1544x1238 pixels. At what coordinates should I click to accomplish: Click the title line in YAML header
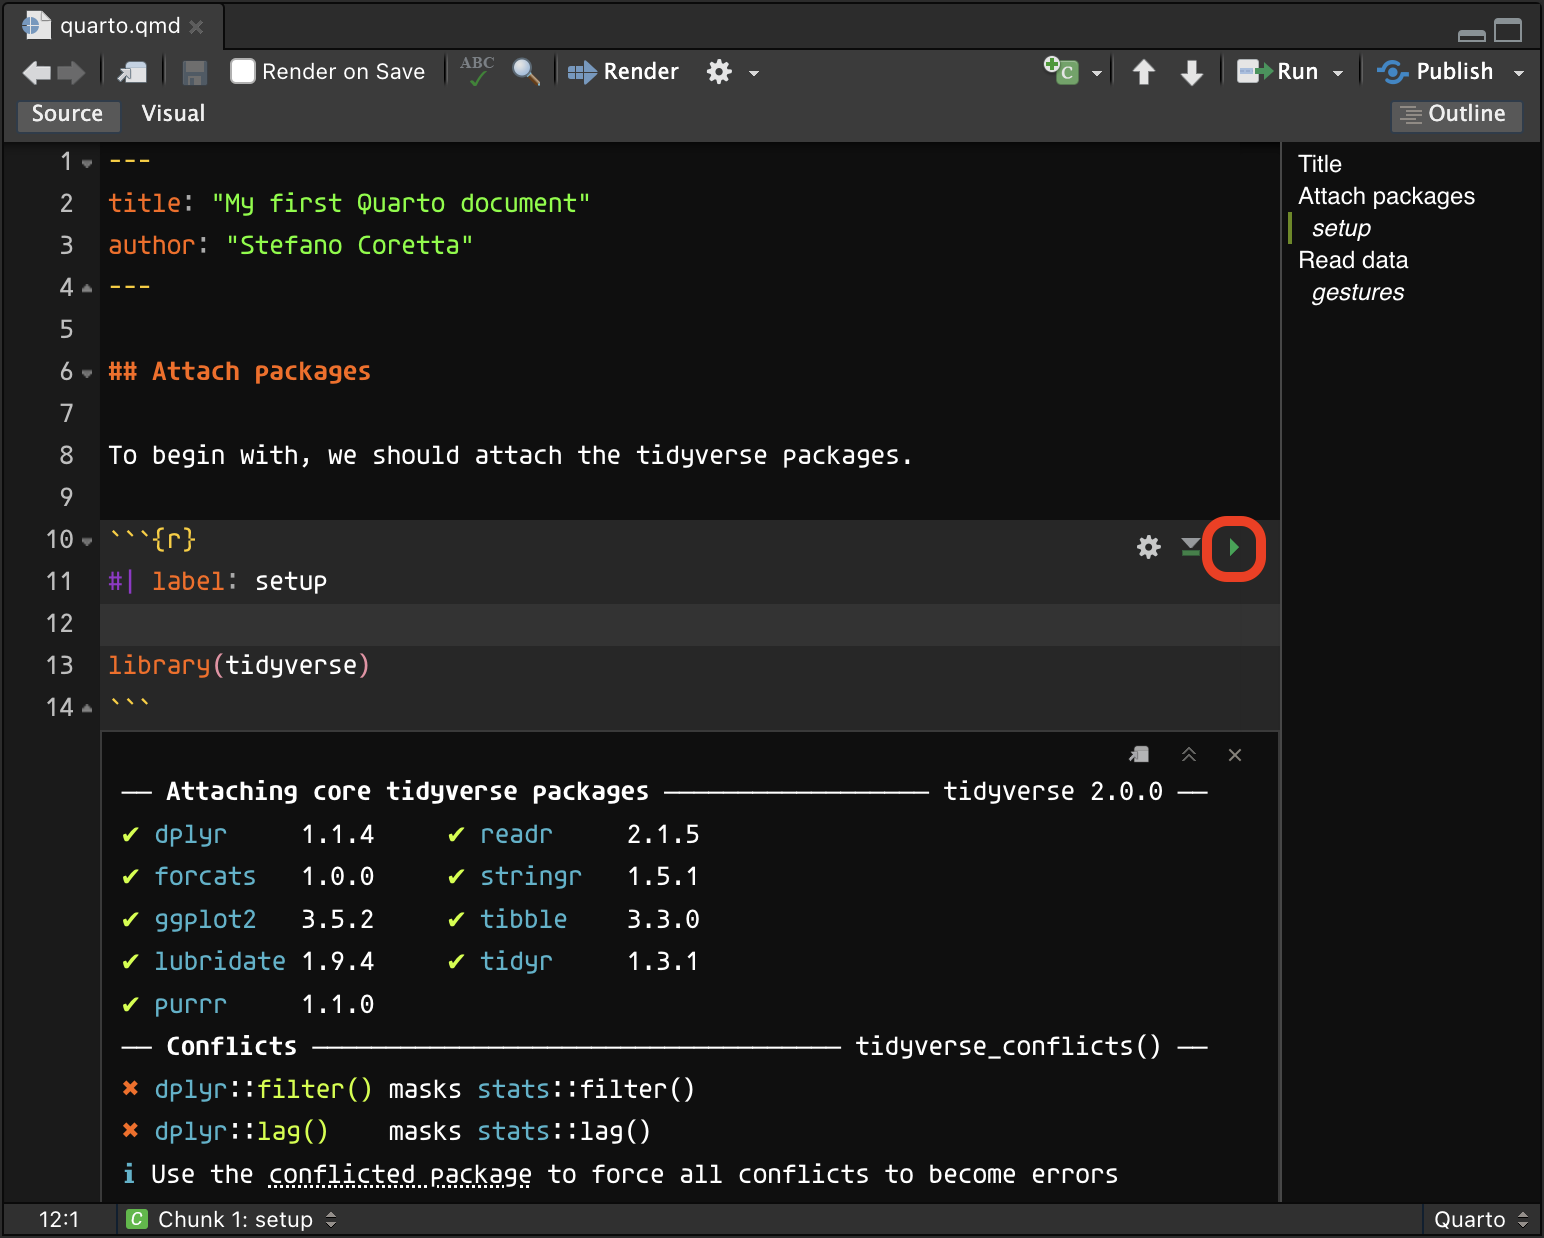click(x=349, y=203)
